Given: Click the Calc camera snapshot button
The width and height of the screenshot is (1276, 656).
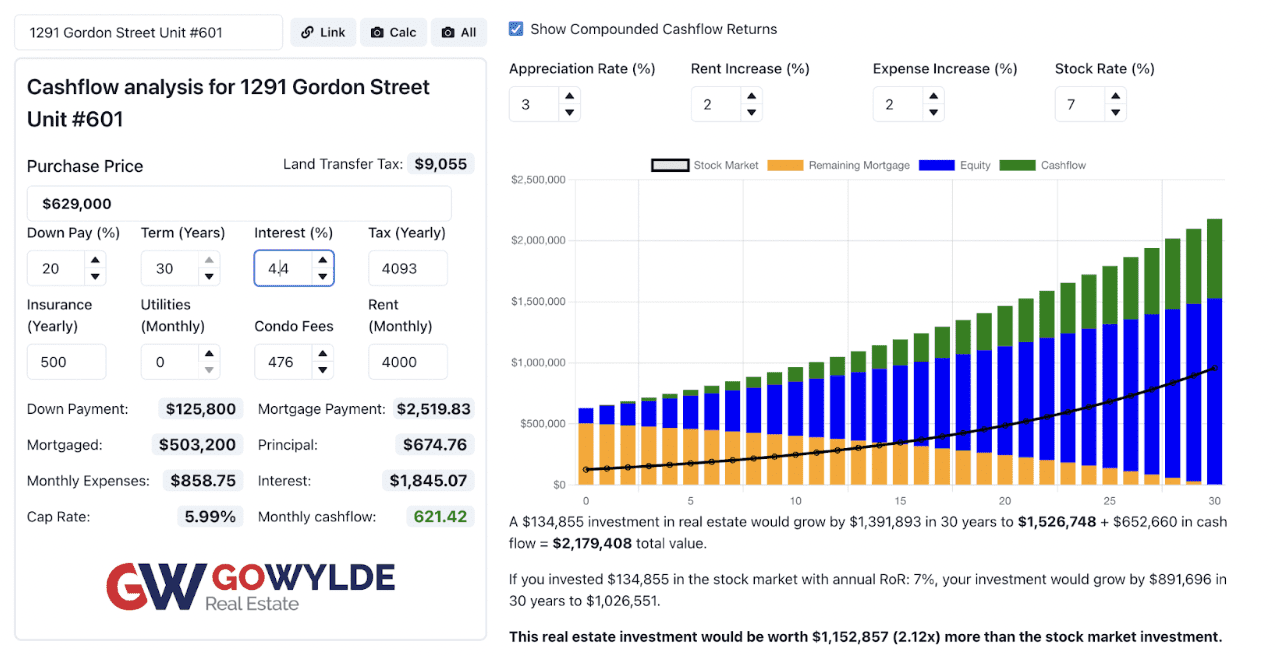Looking at the screenshot, I should [x=393, y=32].
